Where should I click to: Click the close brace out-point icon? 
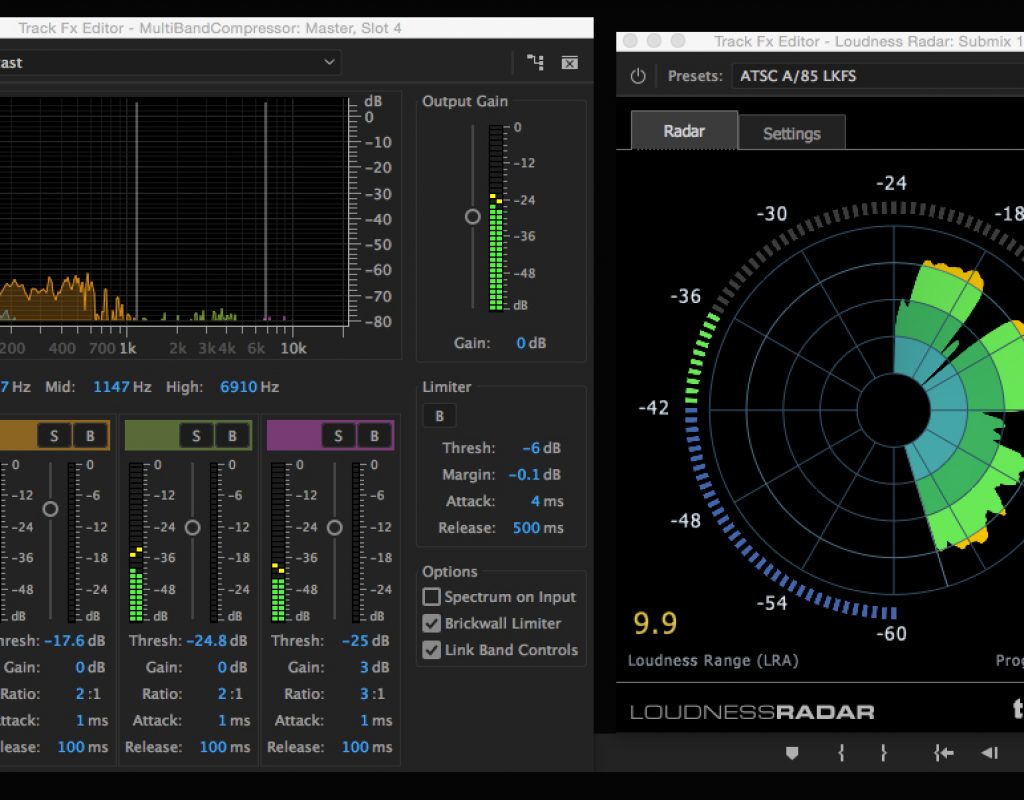(883, 754)
